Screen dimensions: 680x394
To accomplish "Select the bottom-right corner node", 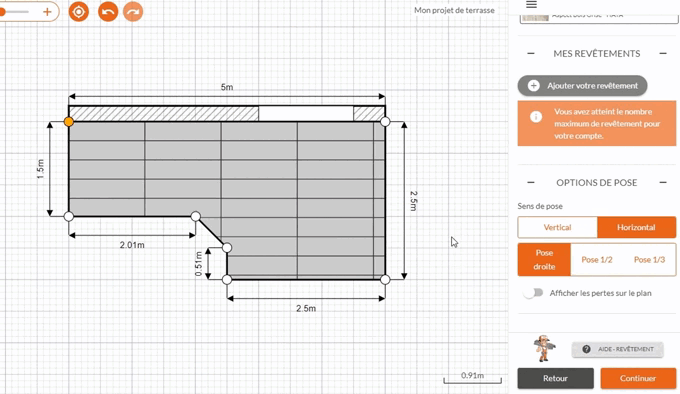I will tap(385, 280).
